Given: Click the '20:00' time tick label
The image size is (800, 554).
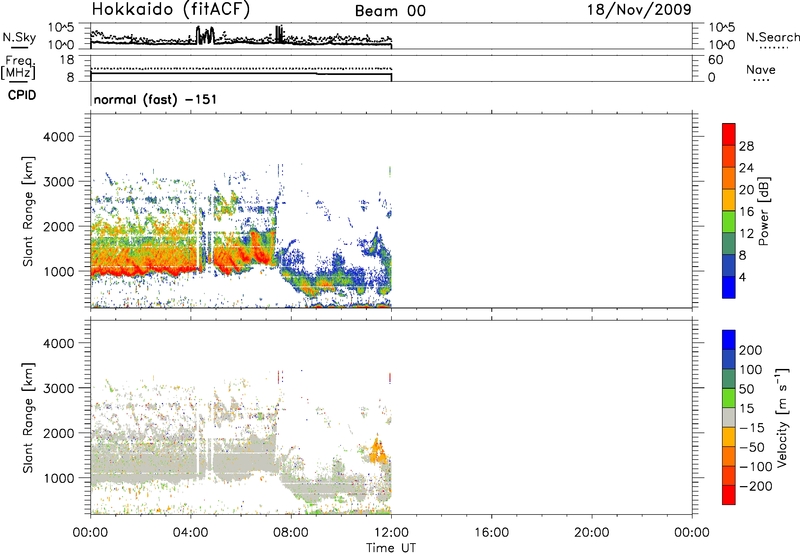Looking at the screenshot, I should coord(592,533).
